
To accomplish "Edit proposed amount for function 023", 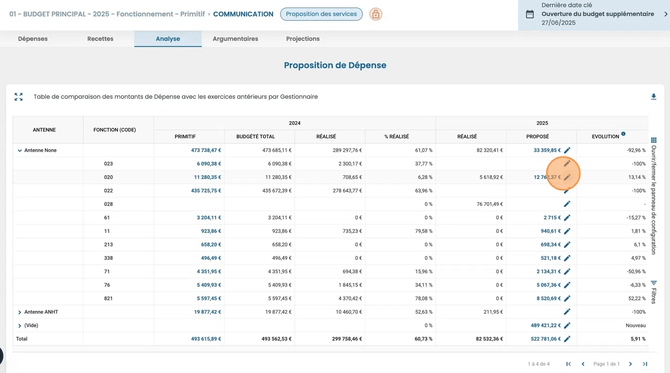I will (567, 164).
